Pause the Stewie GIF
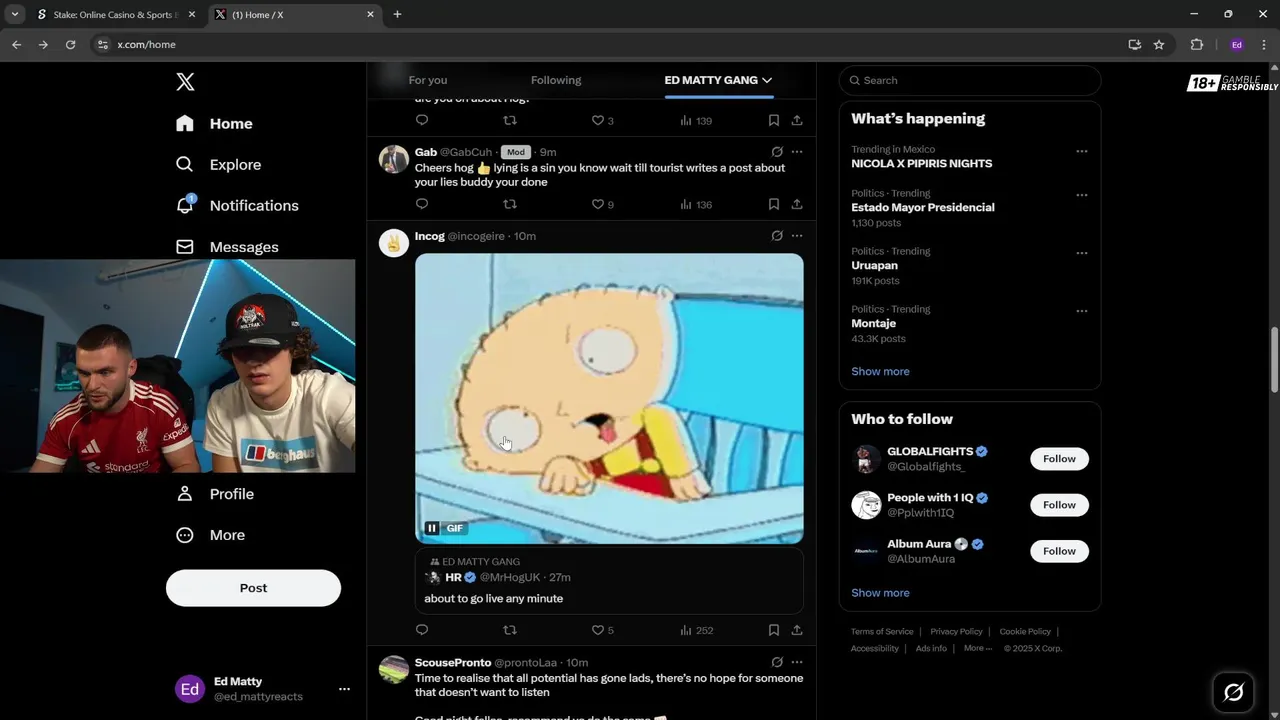Screen dimensions: 1280x720 click(x=432, y=528)
